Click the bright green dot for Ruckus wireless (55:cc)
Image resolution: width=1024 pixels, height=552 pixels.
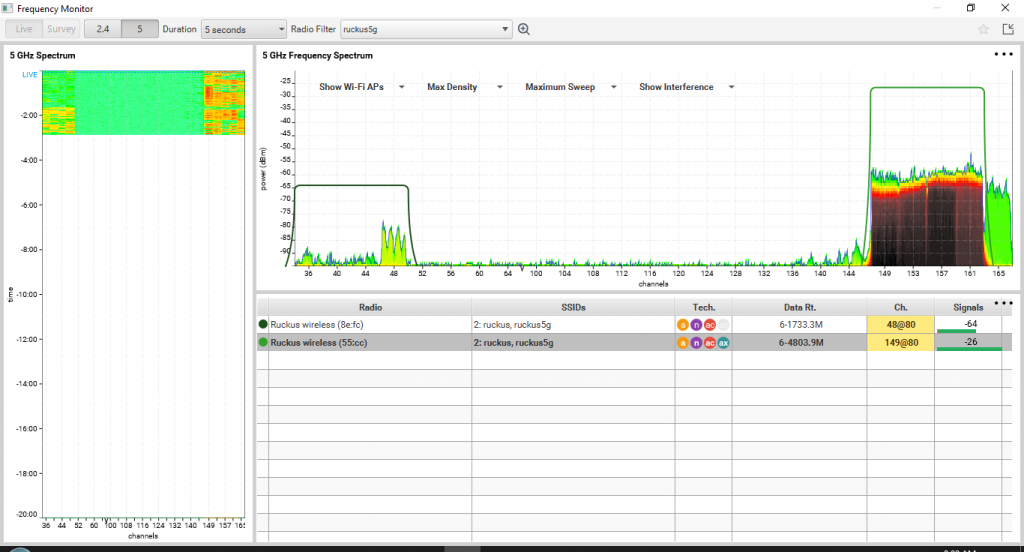click(263, 342)
